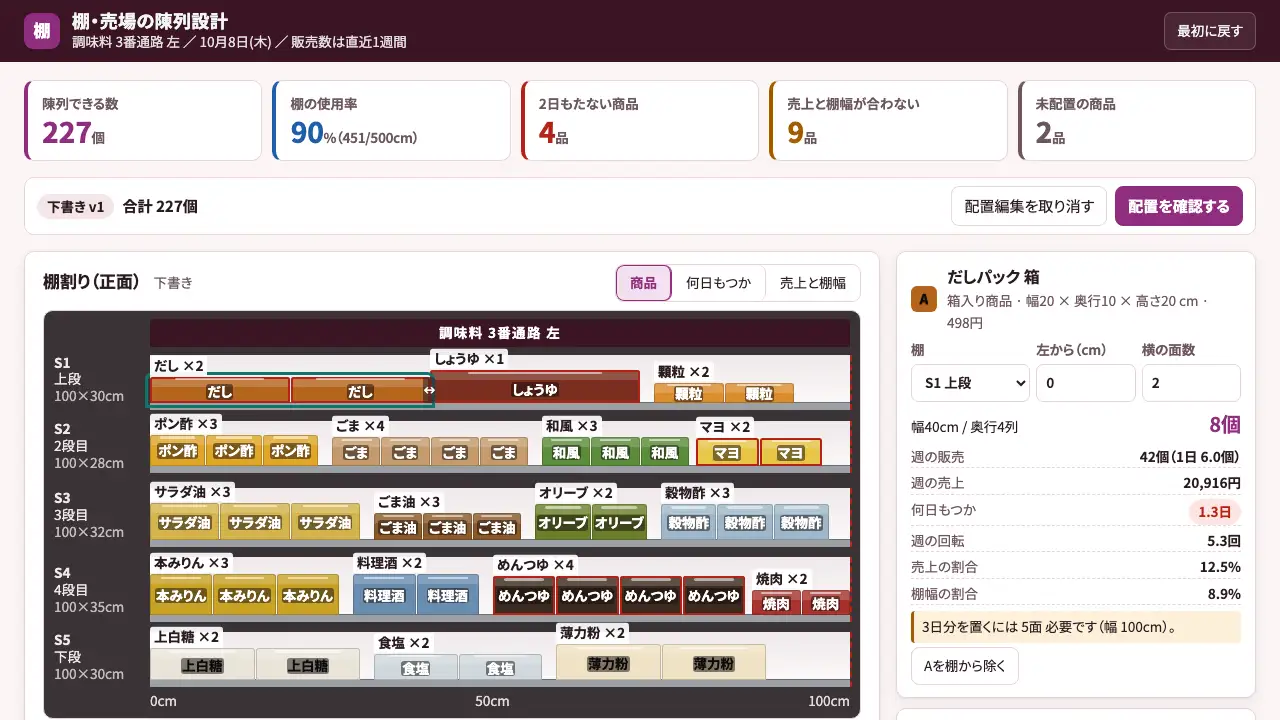Viewport: 1280px width, 720px height.
Task: Select the first 本みりん block
Action: coord(181,594)
